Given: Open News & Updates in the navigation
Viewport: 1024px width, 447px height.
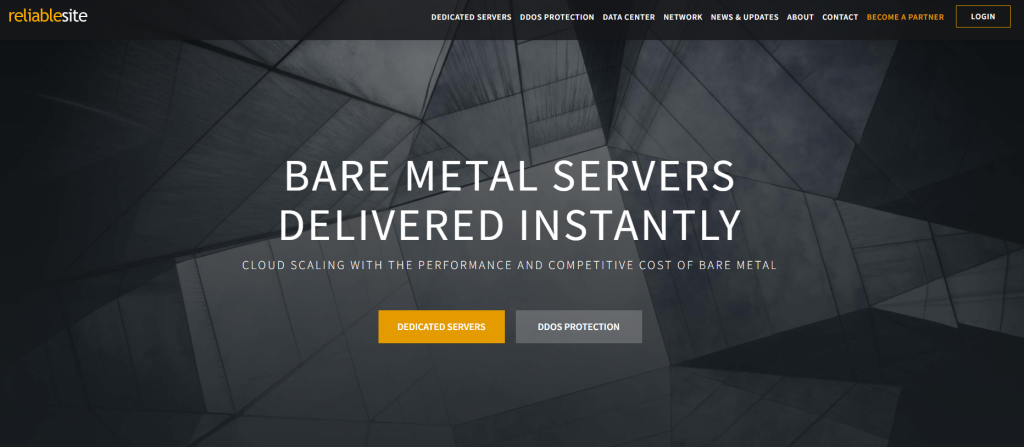Looking at the screenshot, I should [x=744, y=17].
